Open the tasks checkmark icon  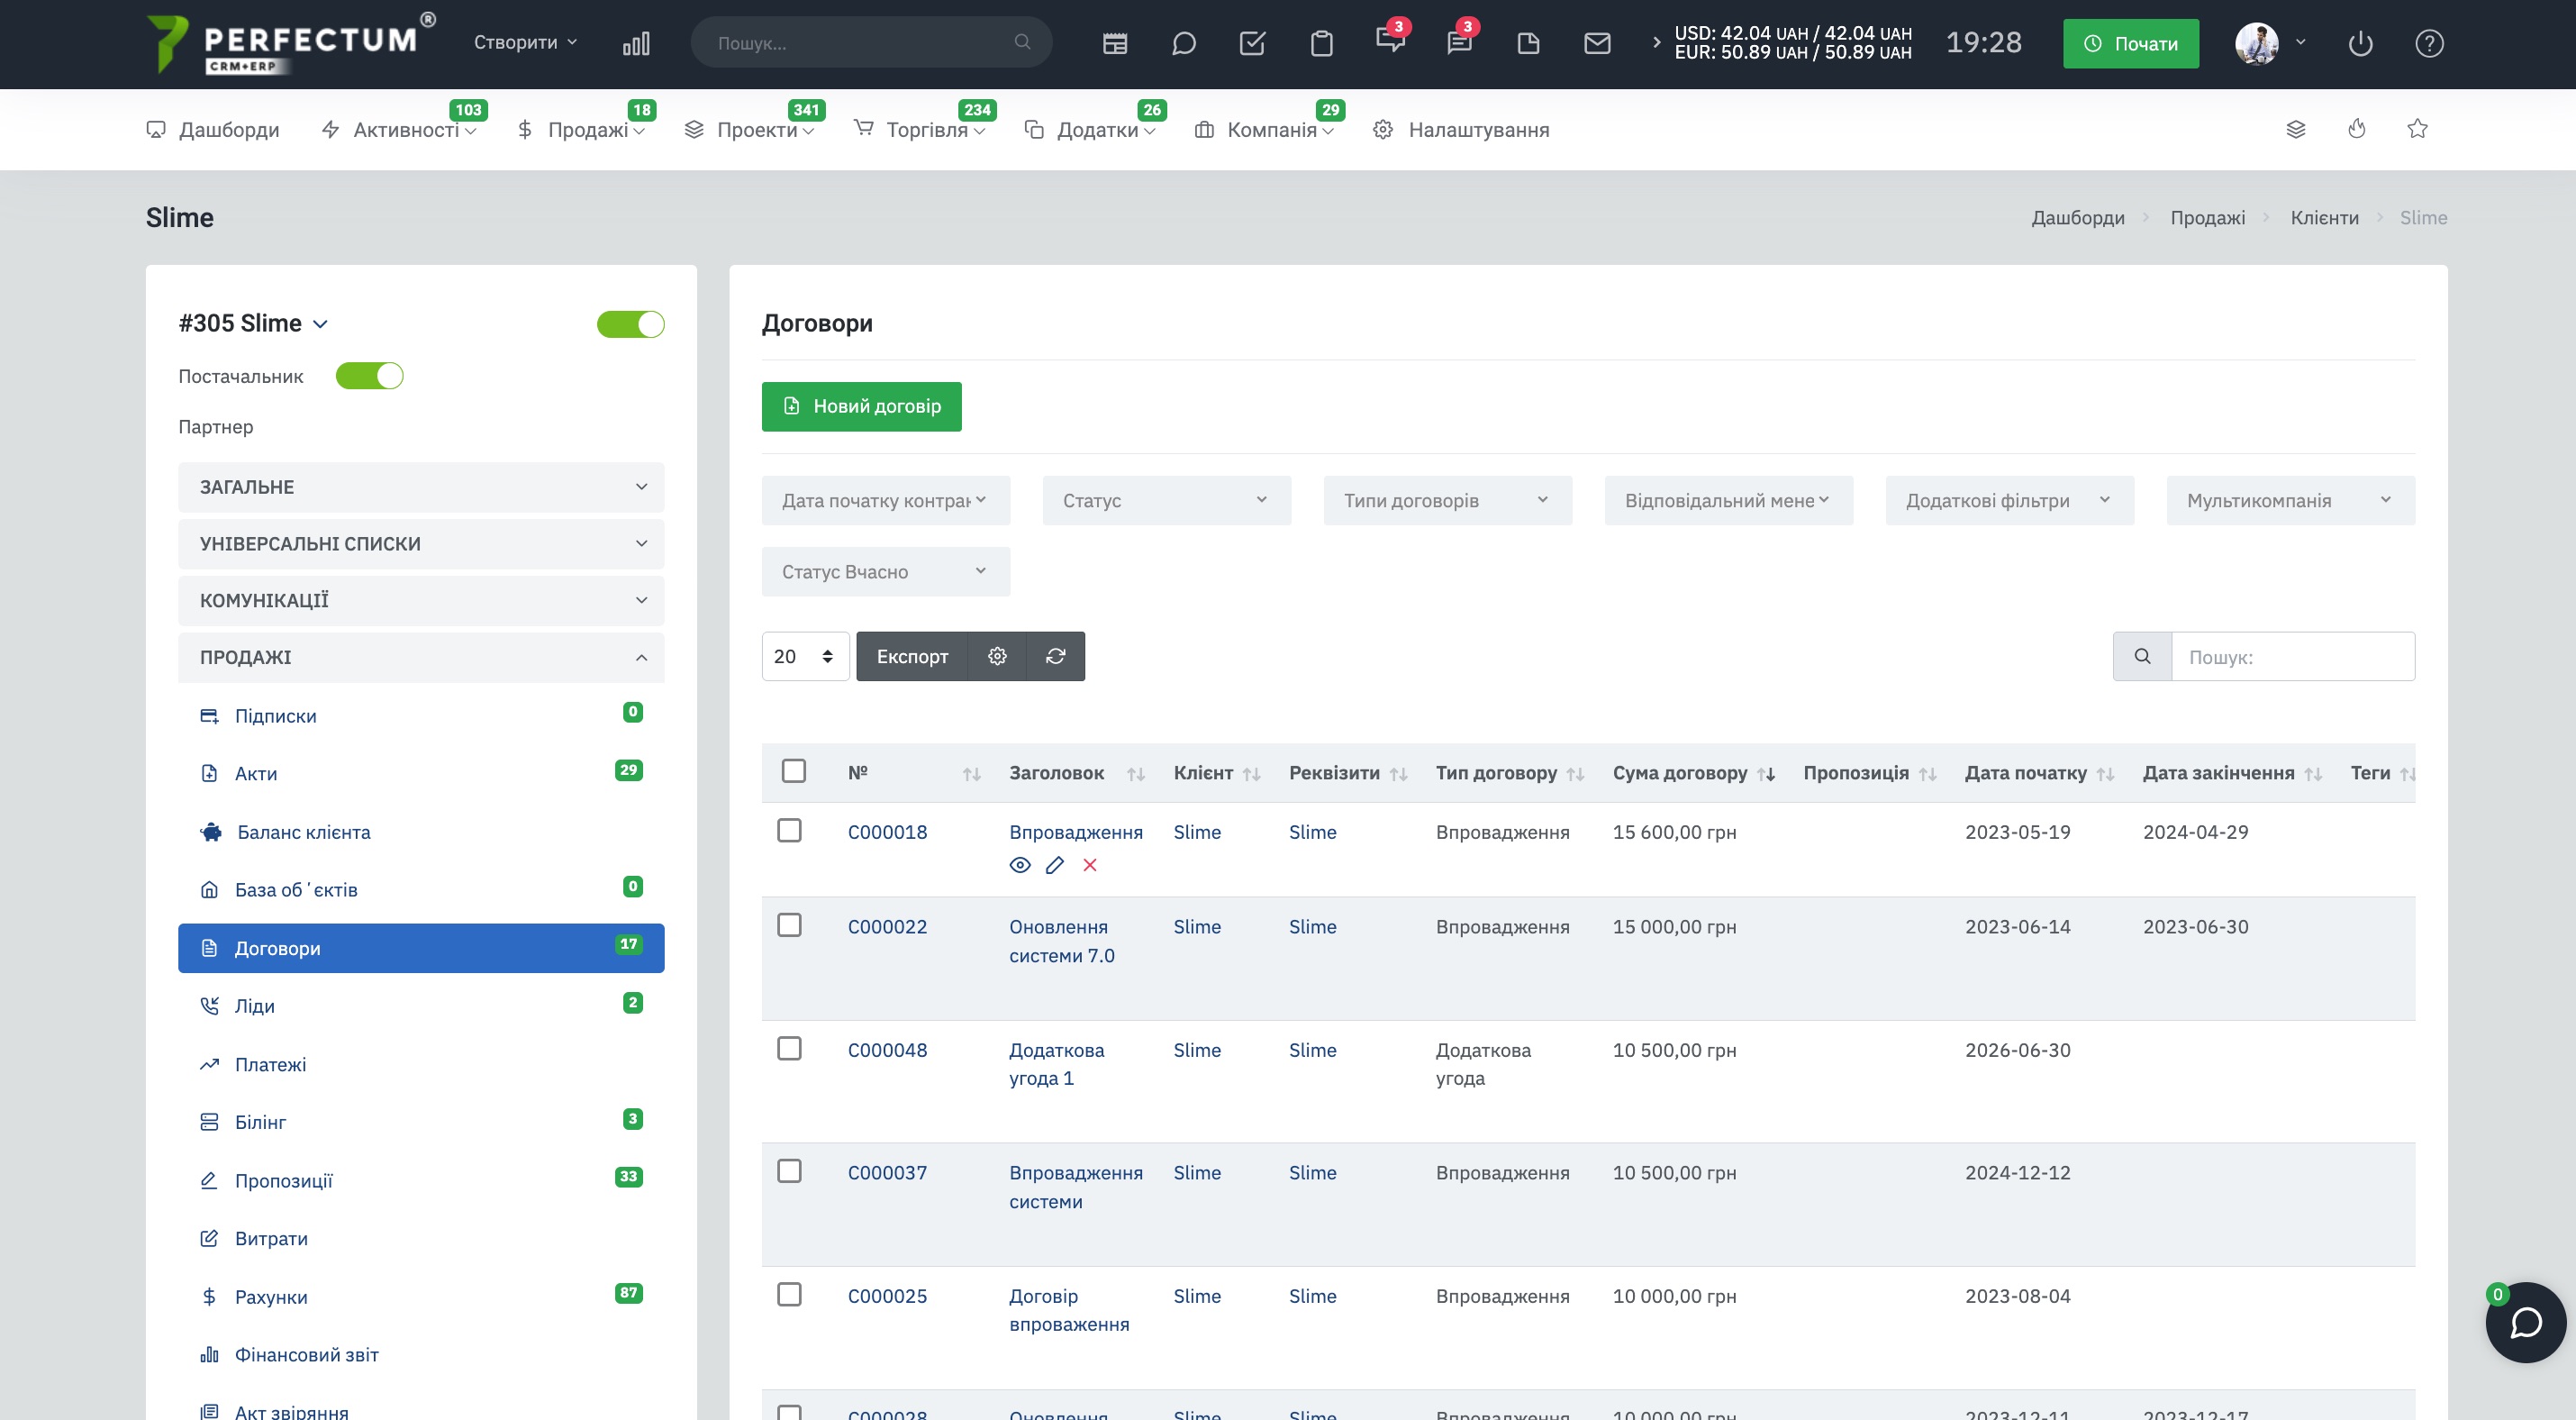pos(1253,43)
